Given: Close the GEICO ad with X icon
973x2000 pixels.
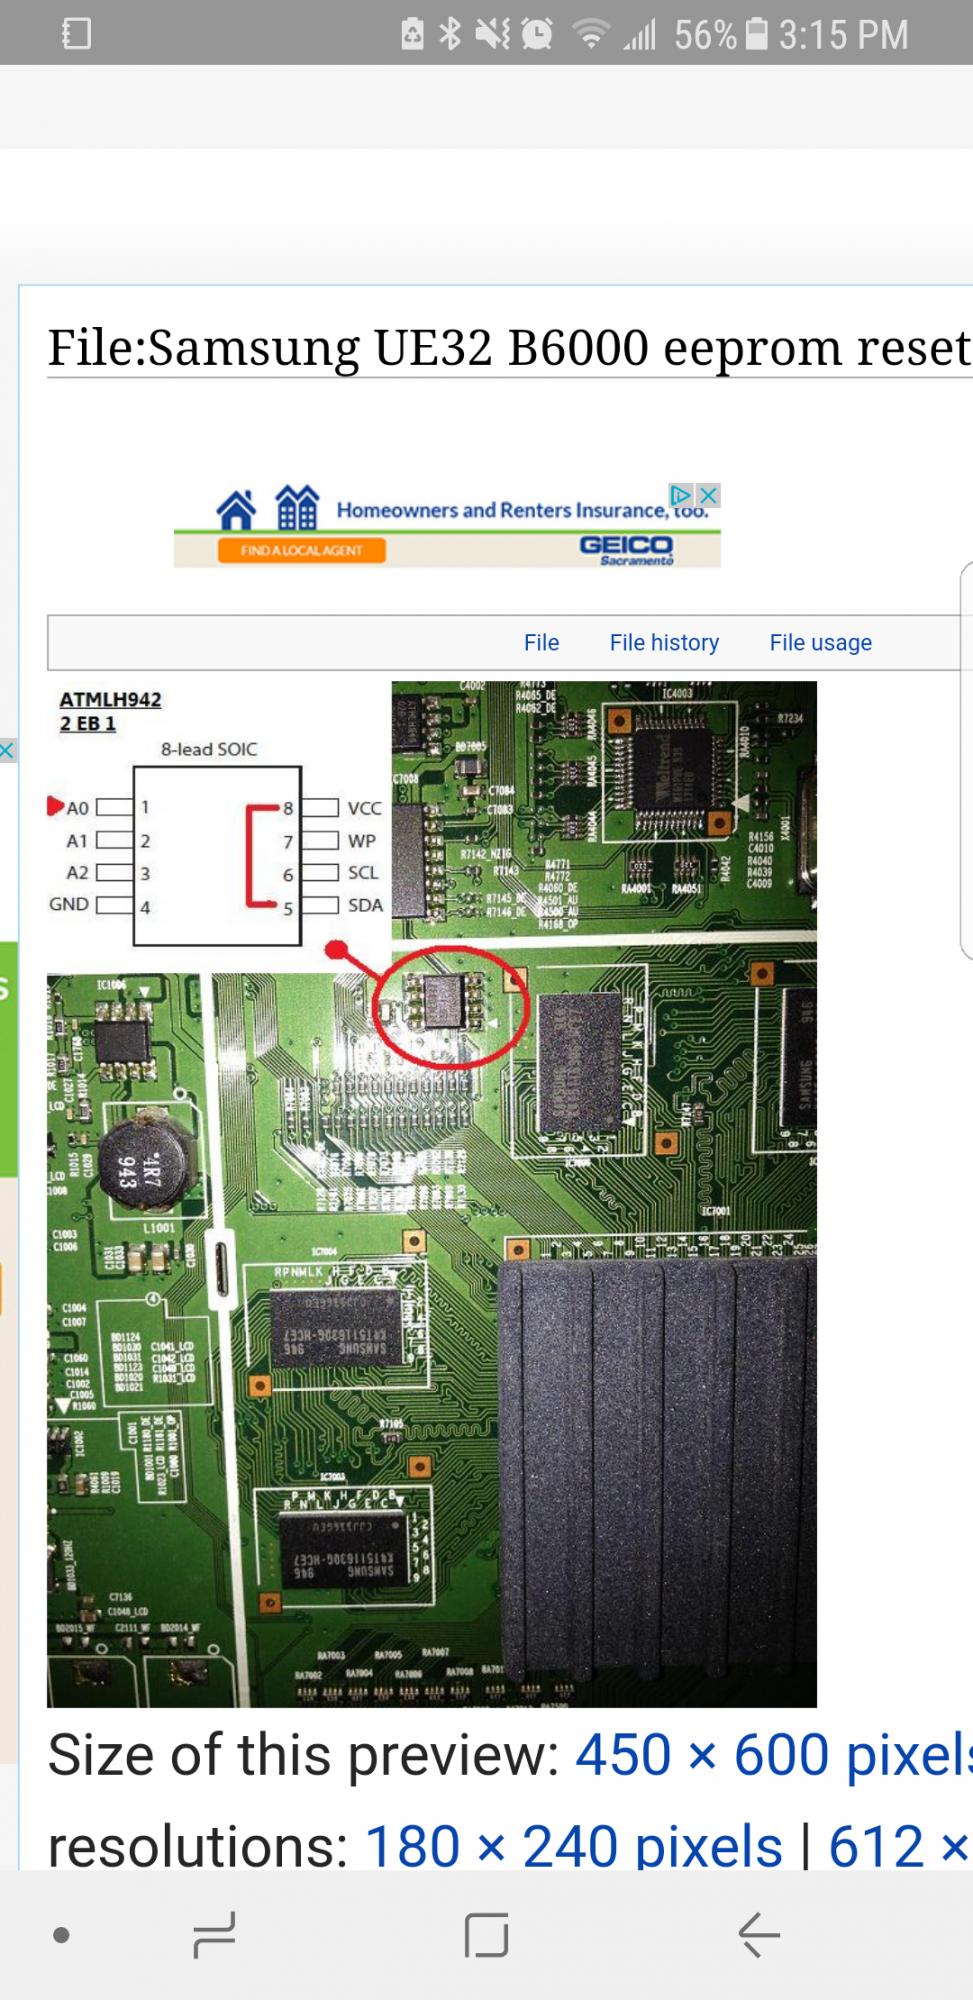Looking at the screenshot, I should (x=708, y=495).
